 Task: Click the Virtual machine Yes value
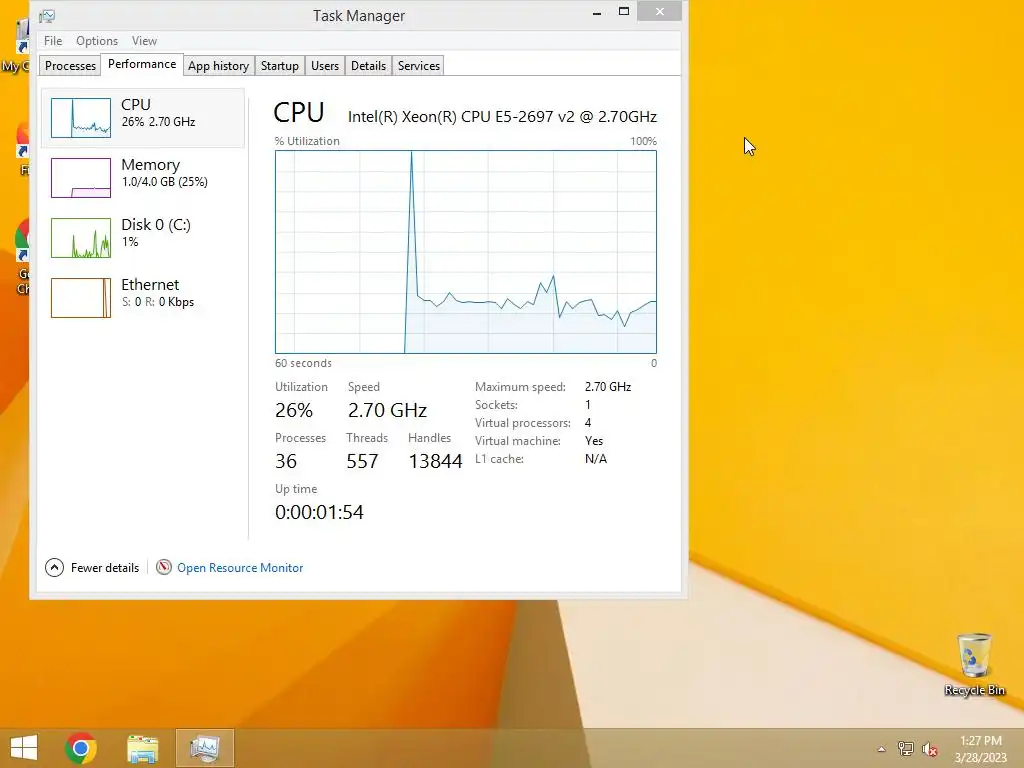tap(594, 441)
